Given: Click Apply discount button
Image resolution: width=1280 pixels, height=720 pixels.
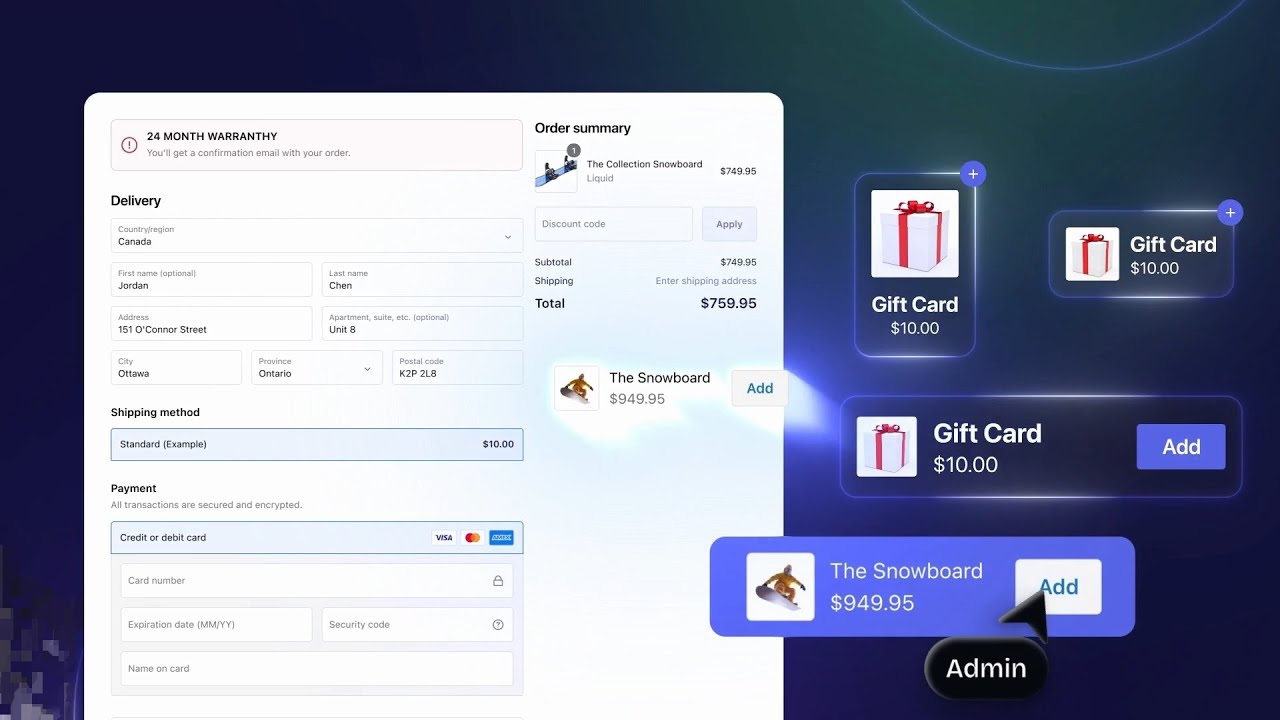Looking at the screenshot, I should coord(729,224).
